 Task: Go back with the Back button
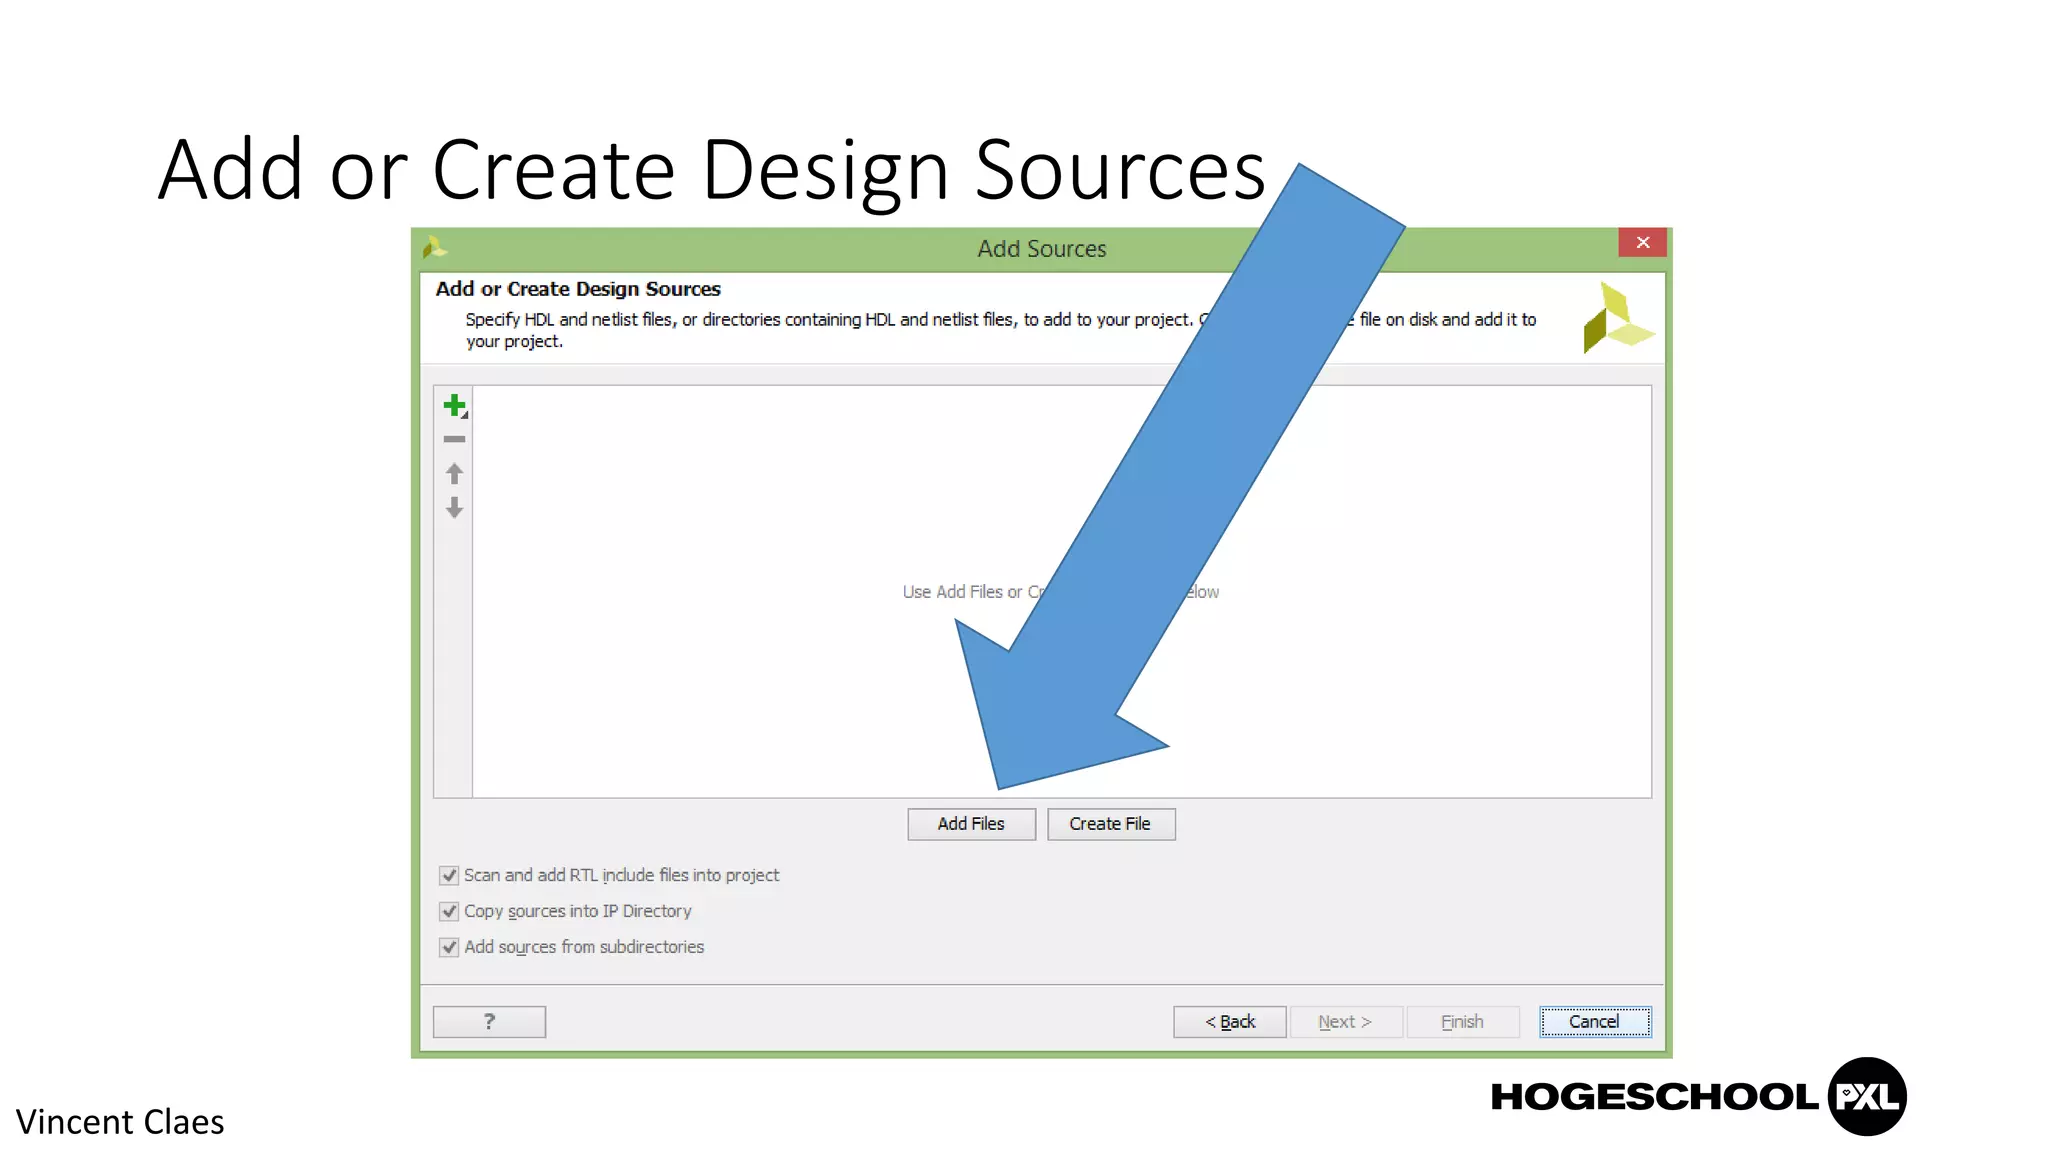coord(1229,1021)
